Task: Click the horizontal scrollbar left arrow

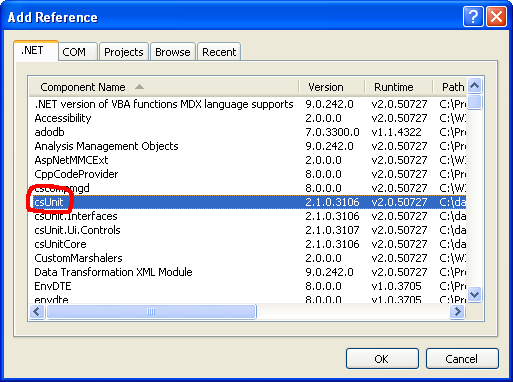Action: [x=37, y=312]
